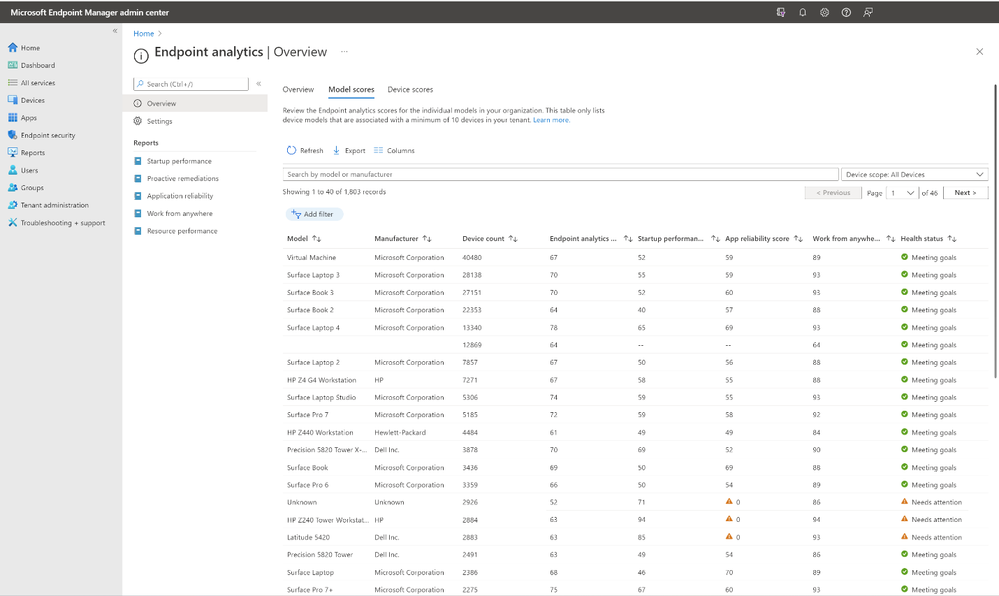999x596 pixels.
Task: Open the page number dropdown
Action: (x=902, y=193)
